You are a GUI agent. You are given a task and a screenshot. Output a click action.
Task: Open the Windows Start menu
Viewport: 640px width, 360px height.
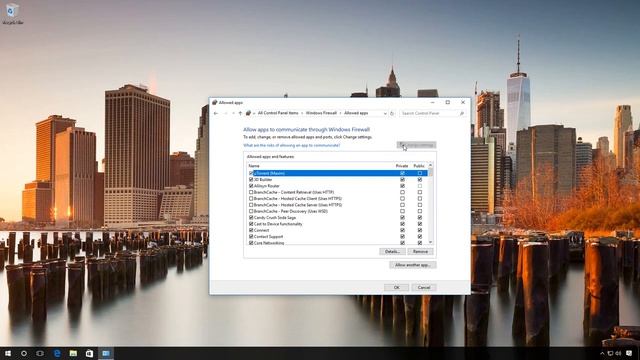click(x=8, y=353)
